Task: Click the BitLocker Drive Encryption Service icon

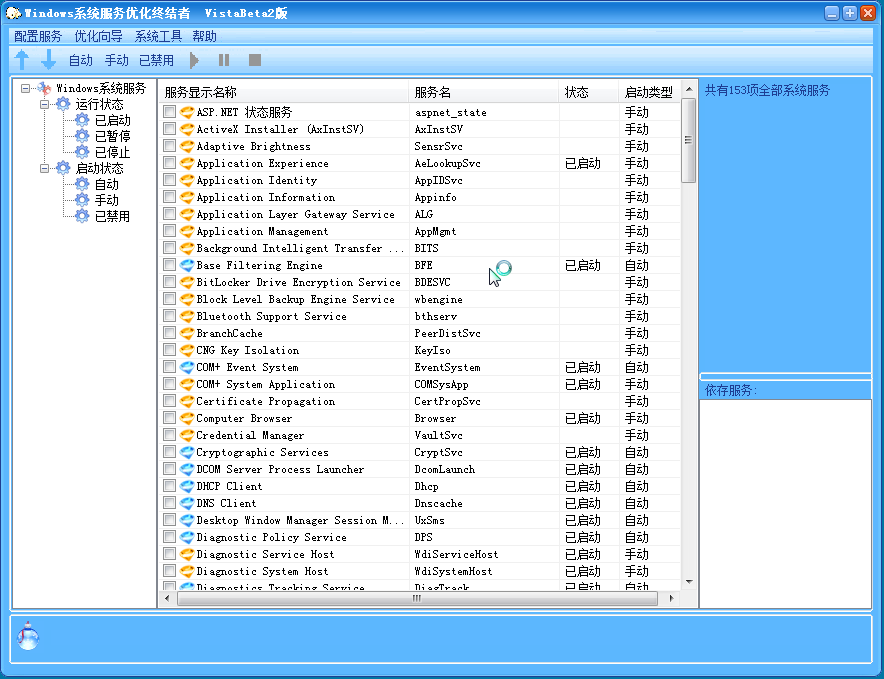Action: [x=186, y=283]
